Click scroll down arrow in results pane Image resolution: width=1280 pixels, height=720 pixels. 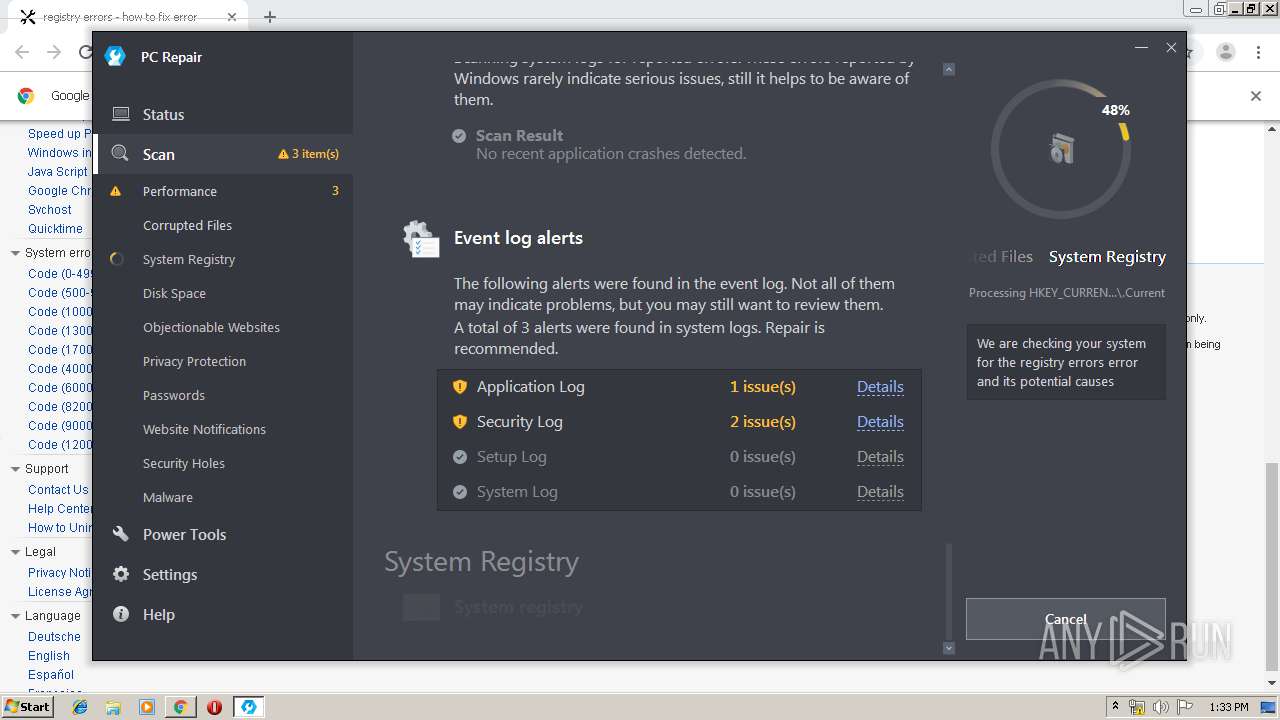click(949, 648)
